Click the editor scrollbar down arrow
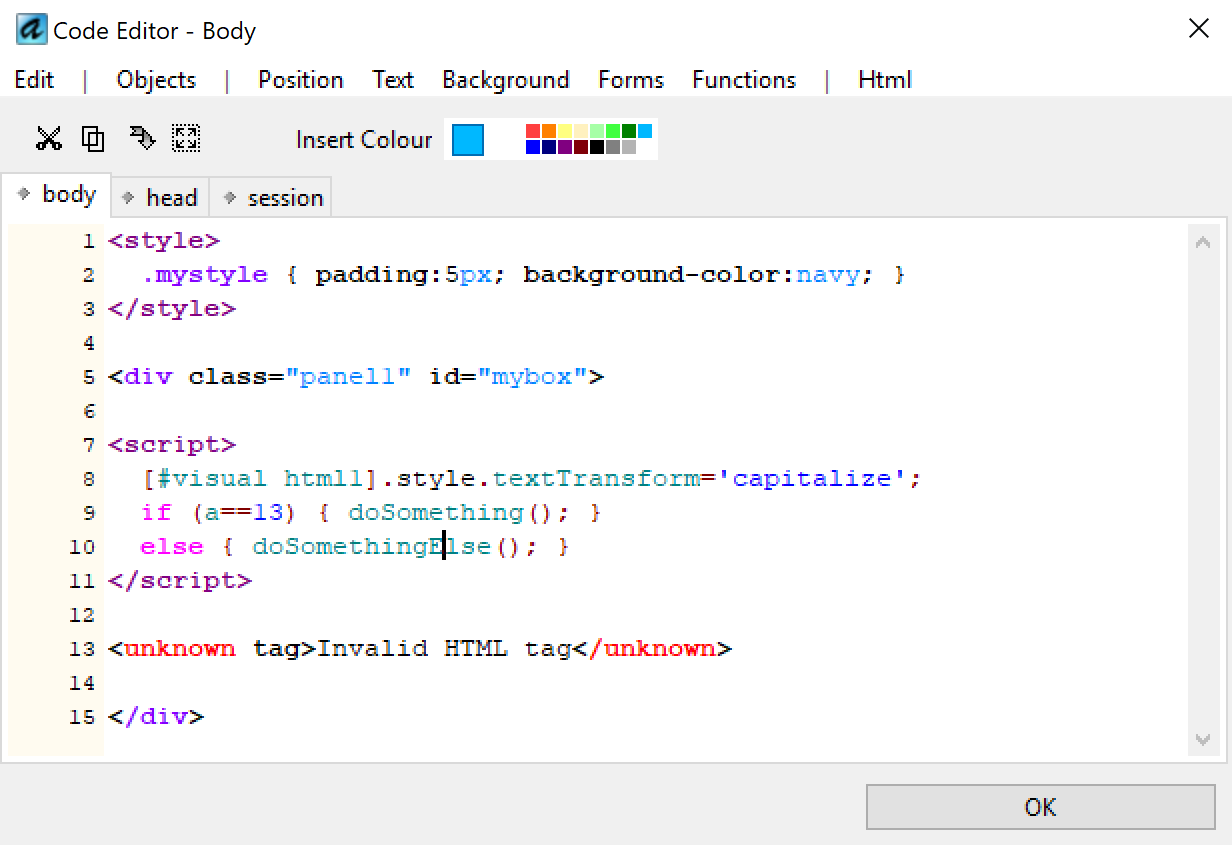The image size is (1232, 845). (1203, 740)
